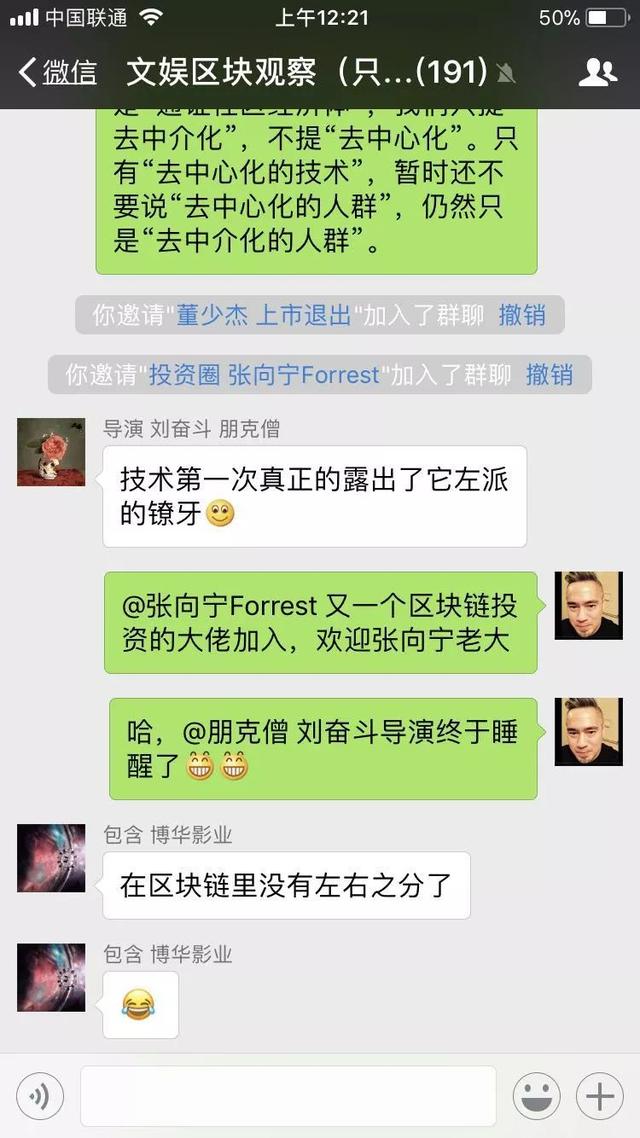The width and height of the screenshot is (640, 1138).
Task: Tap the back chevron arrow
Action: (x=27, y=72)
